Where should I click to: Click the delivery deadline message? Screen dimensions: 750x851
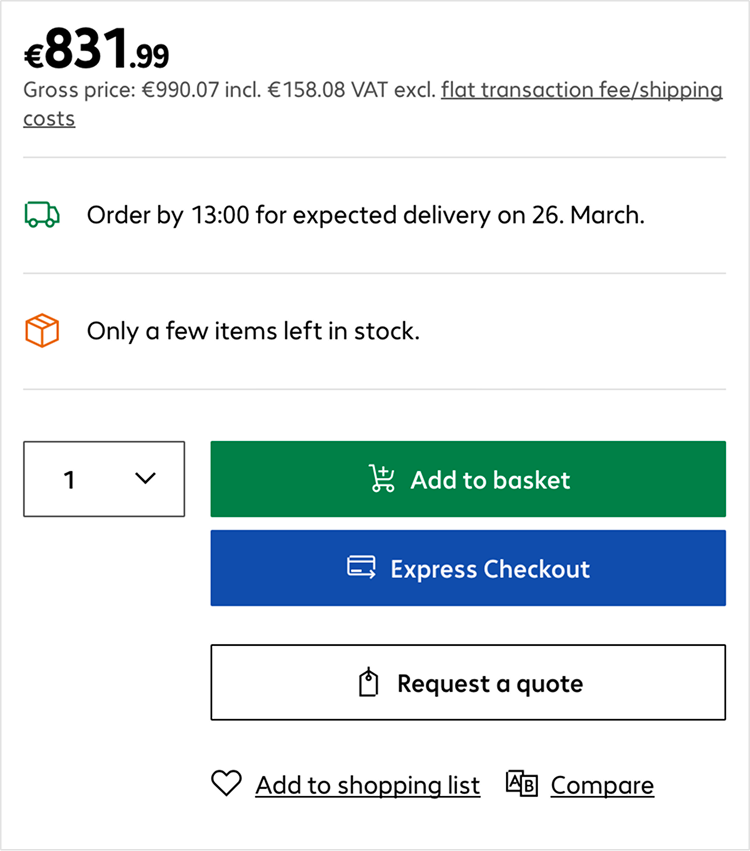click(366, 214)
